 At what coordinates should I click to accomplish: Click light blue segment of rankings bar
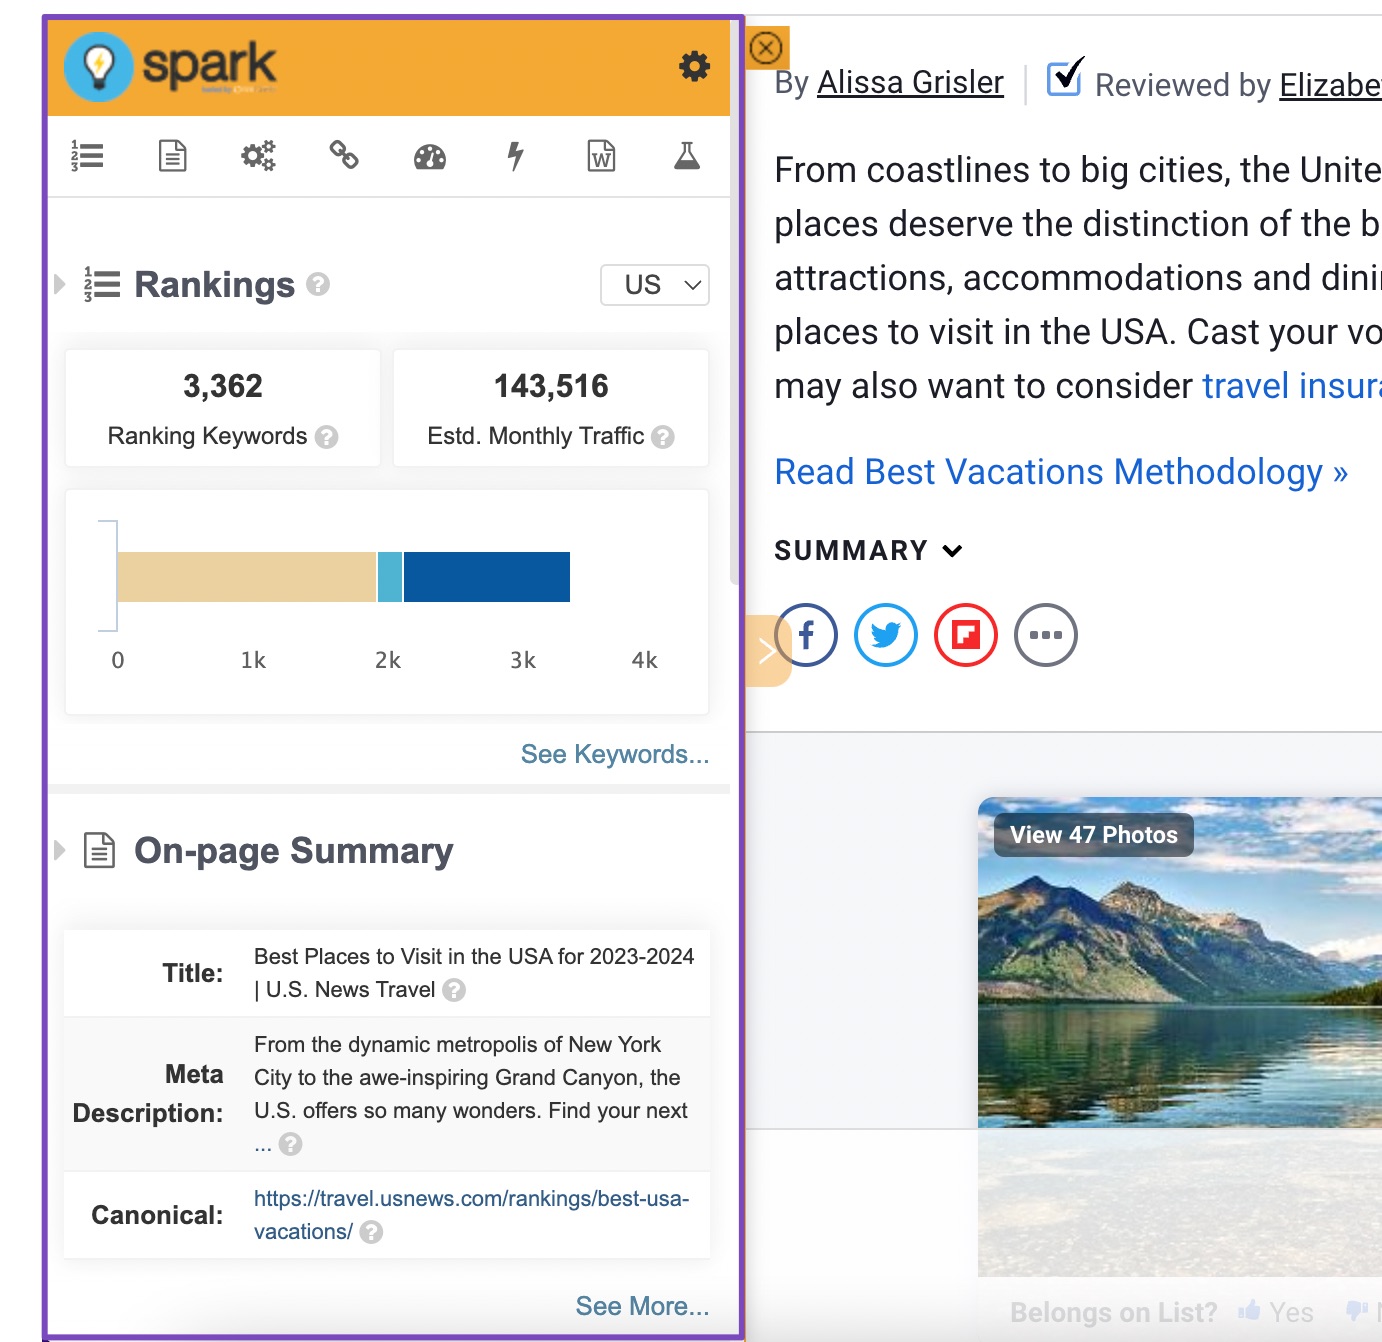pos(390,577)
